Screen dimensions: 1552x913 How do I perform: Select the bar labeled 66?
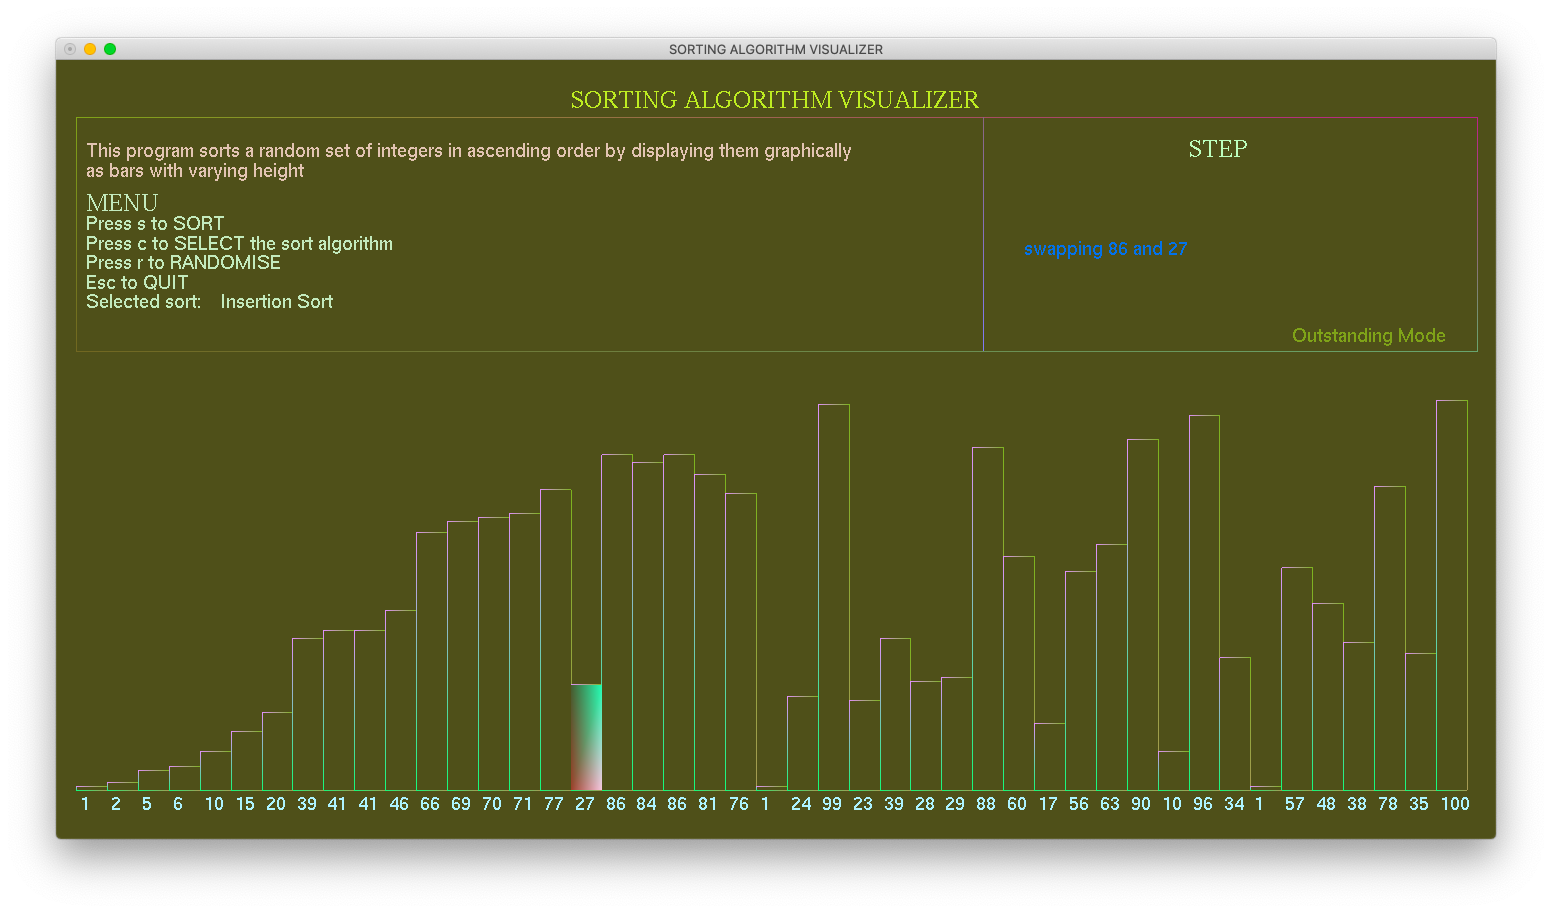click(x=431, y=661)
